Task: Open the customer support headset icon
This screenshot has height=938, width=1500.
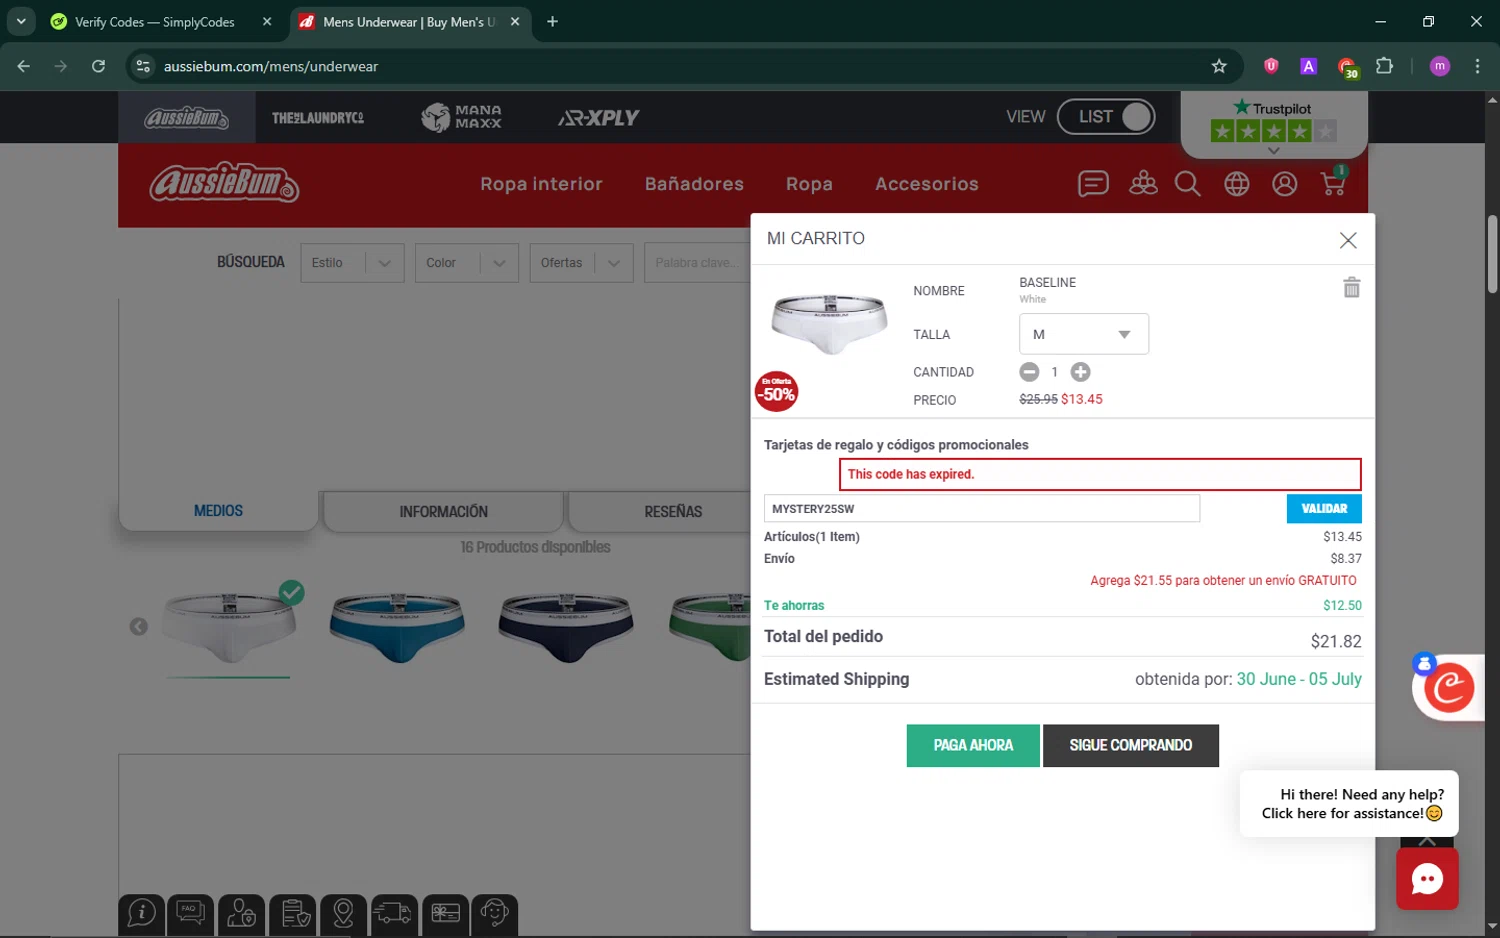Action: click(x=495, y=913)
